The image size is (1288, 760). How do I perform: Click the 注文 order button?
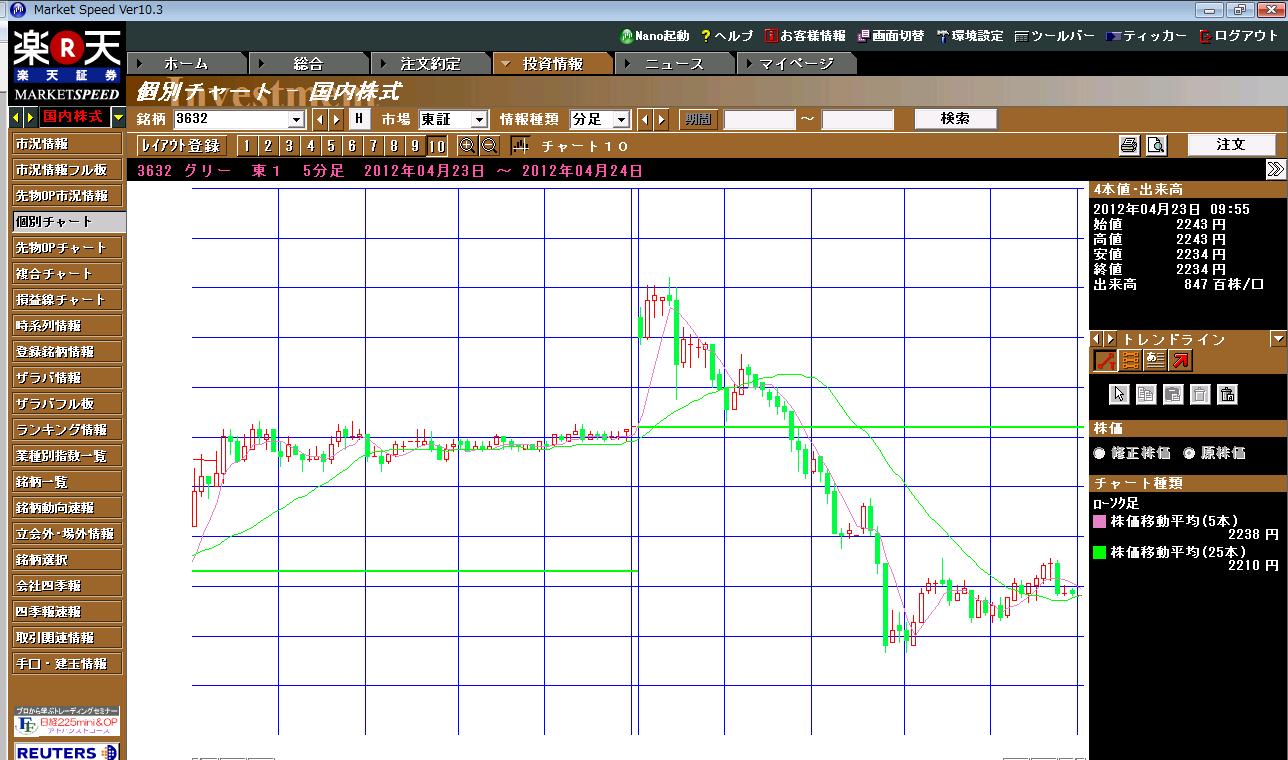[x=1231, y=145]
